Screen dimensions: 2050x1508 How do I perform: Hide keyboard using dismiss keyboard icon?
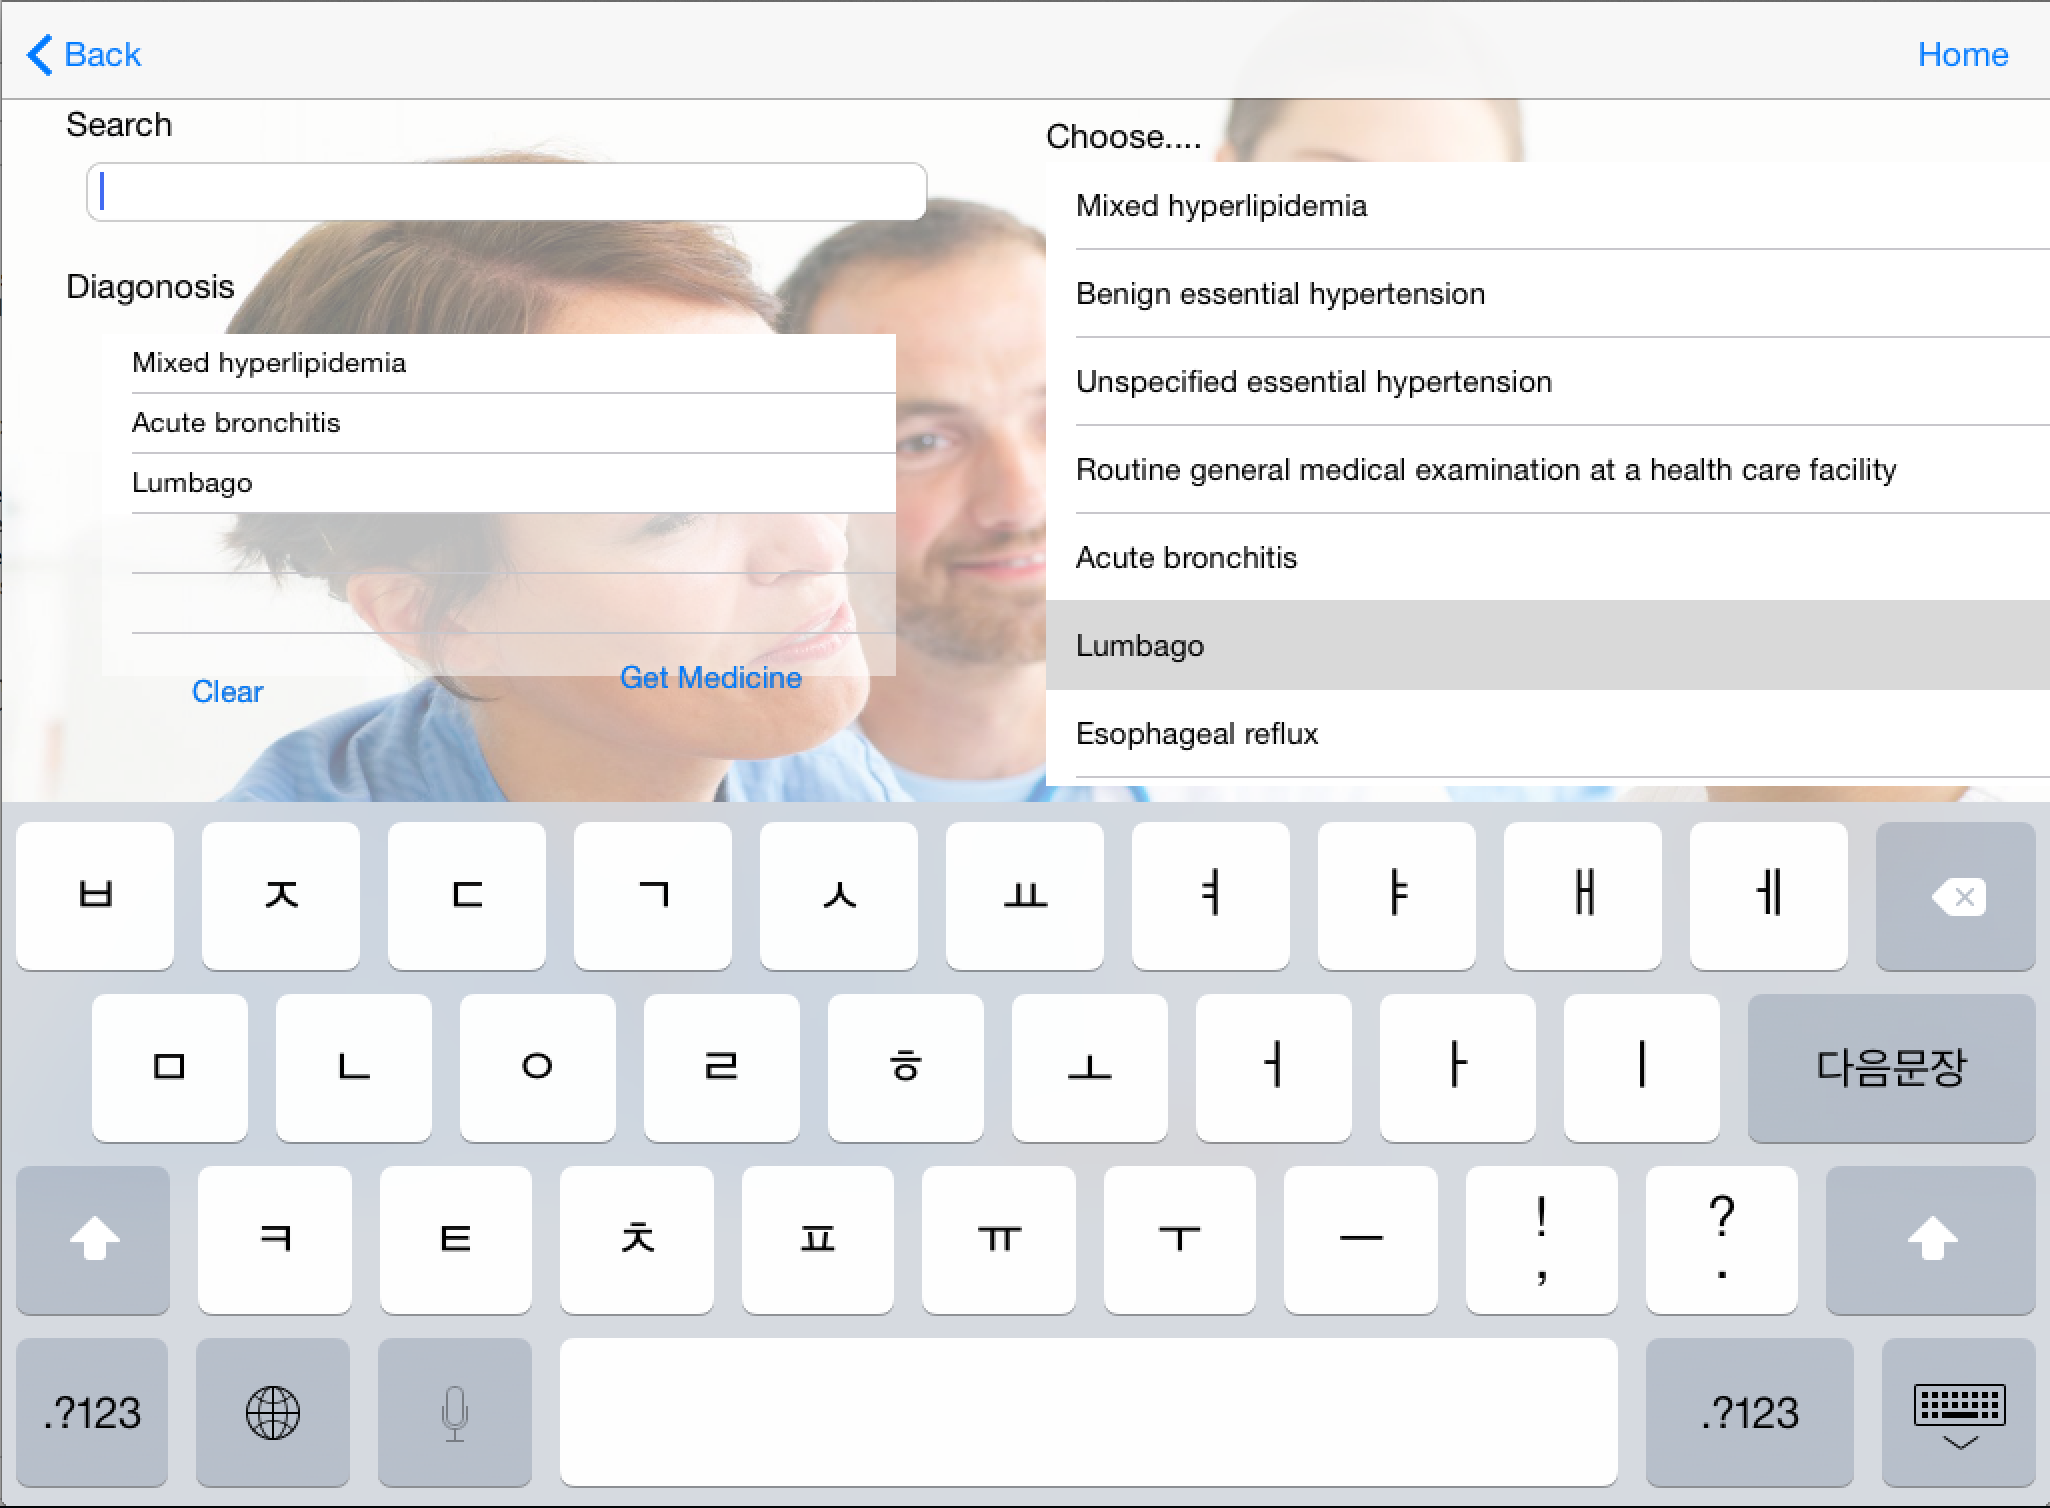pos(1958,1413)
